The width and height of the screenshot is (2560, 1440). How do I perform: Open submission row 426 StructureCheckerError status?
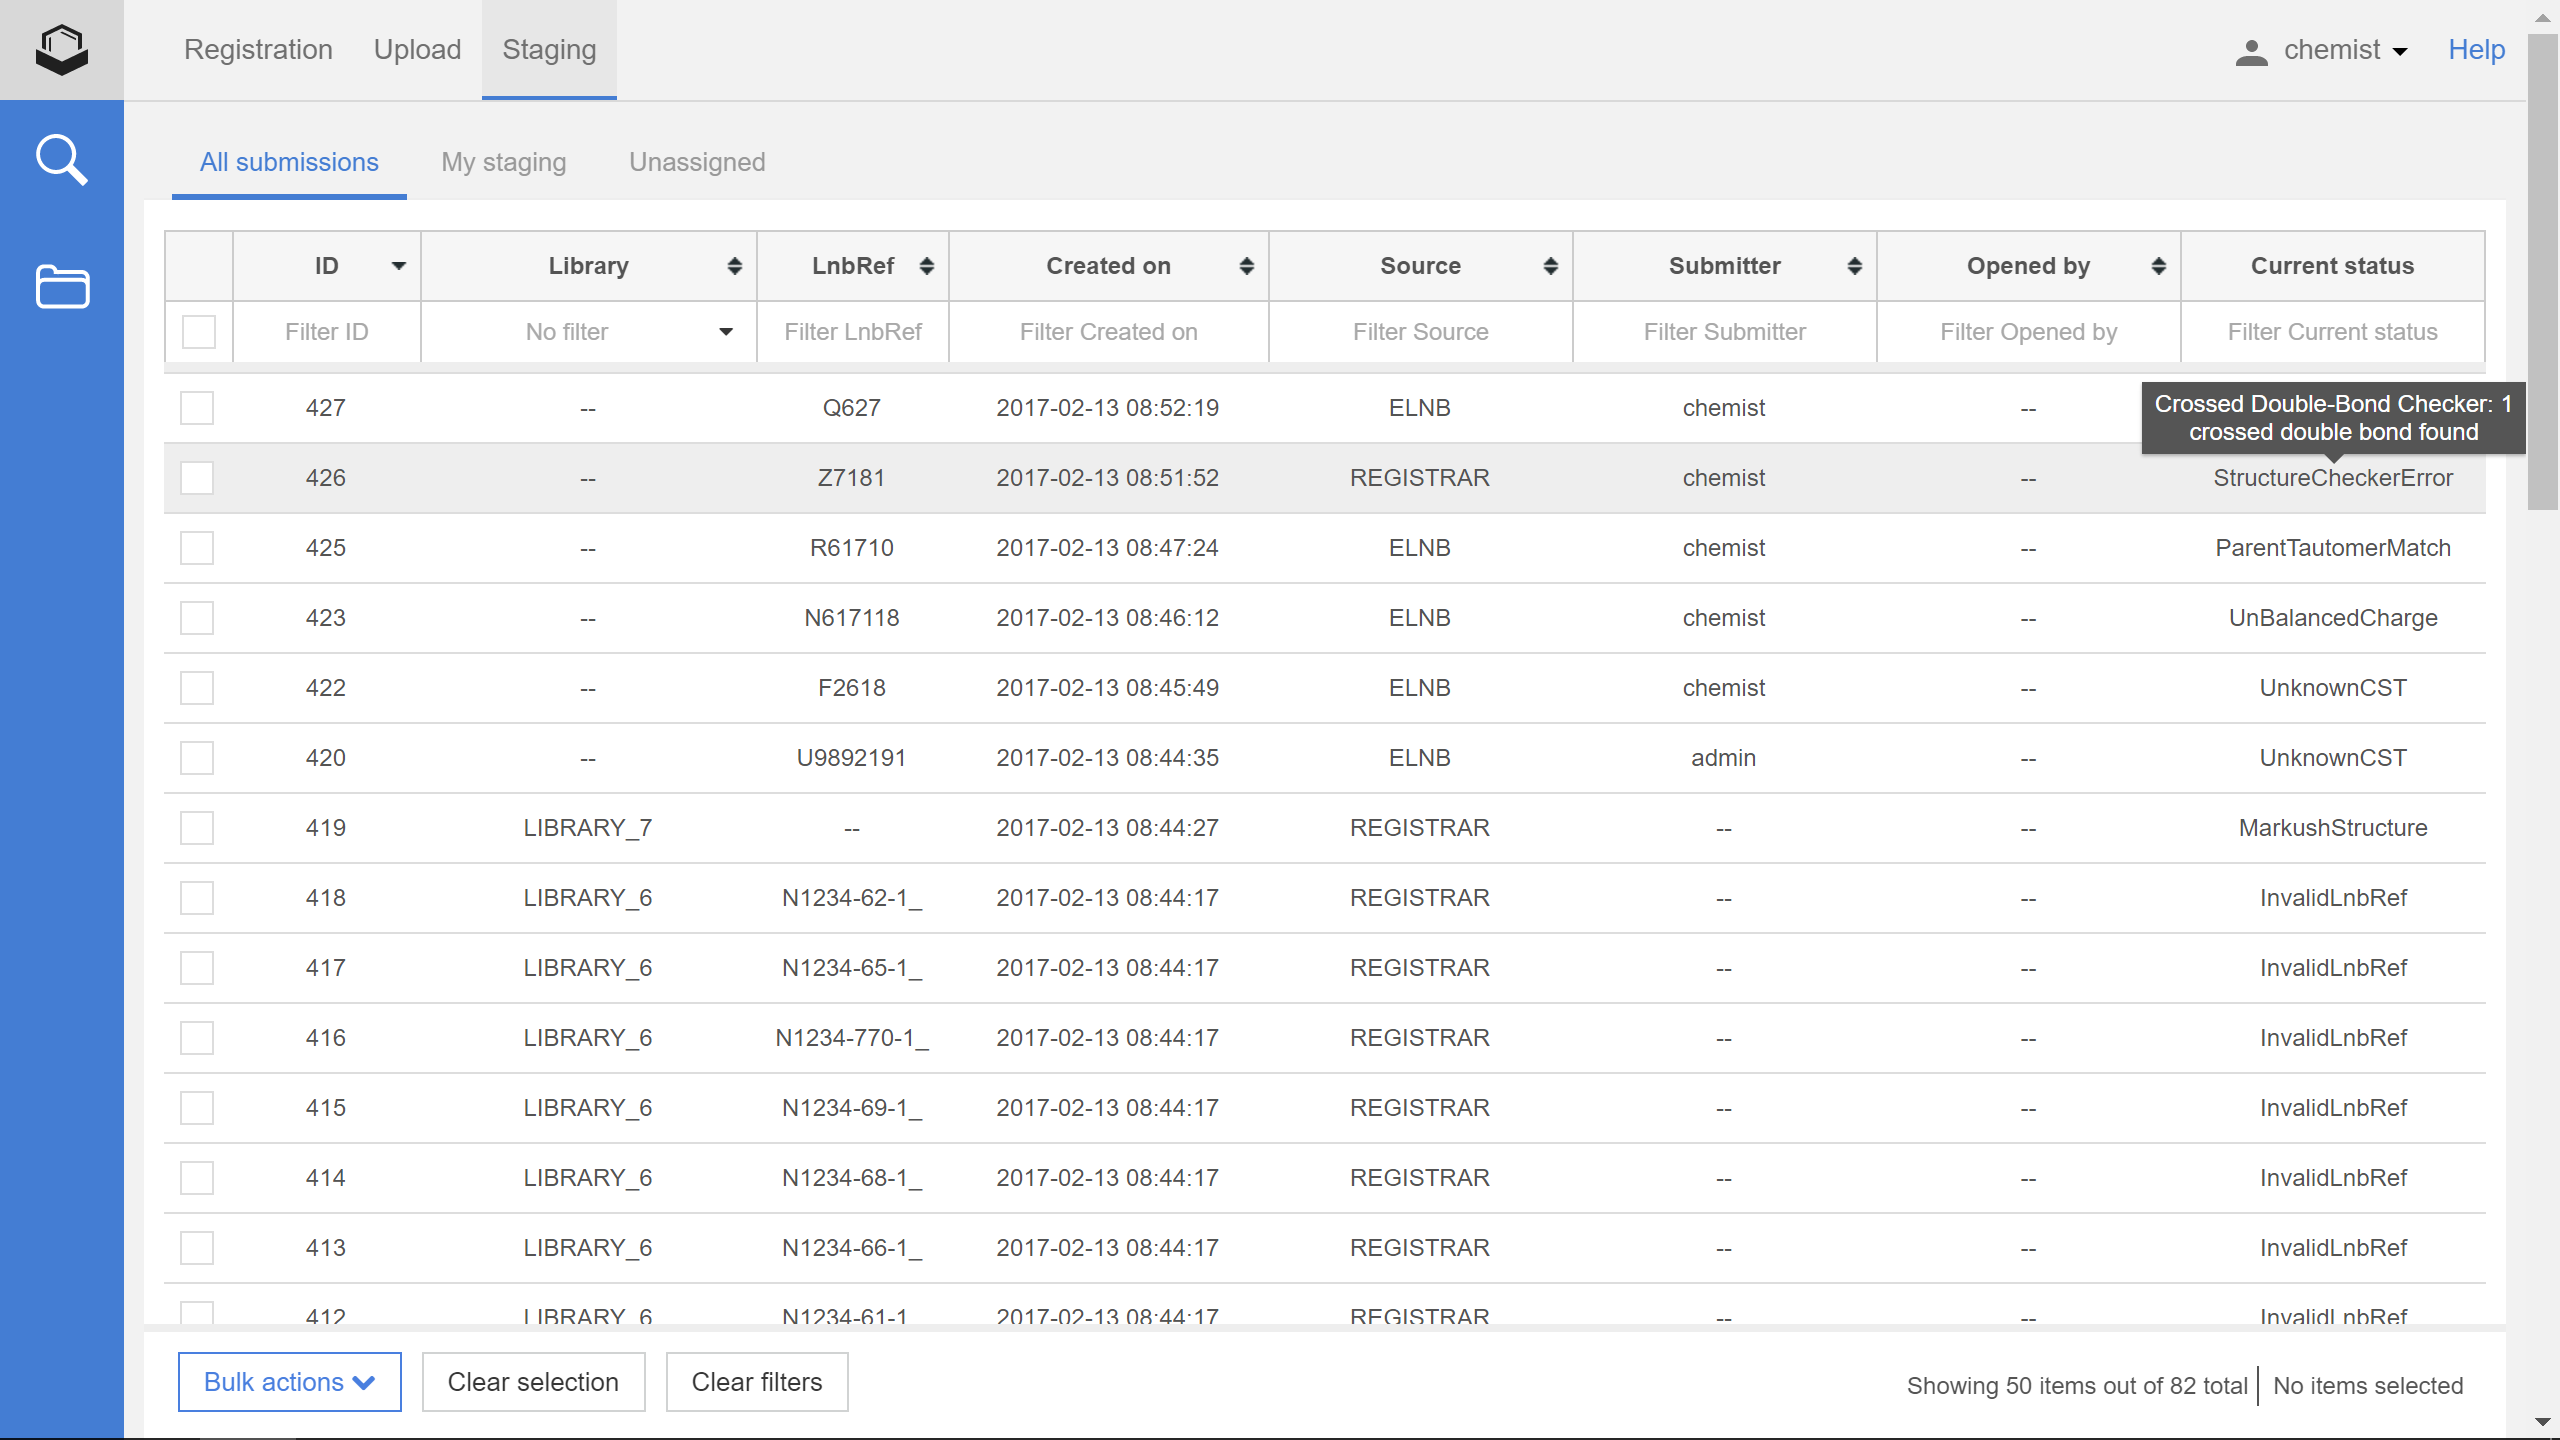point(2333,478)
